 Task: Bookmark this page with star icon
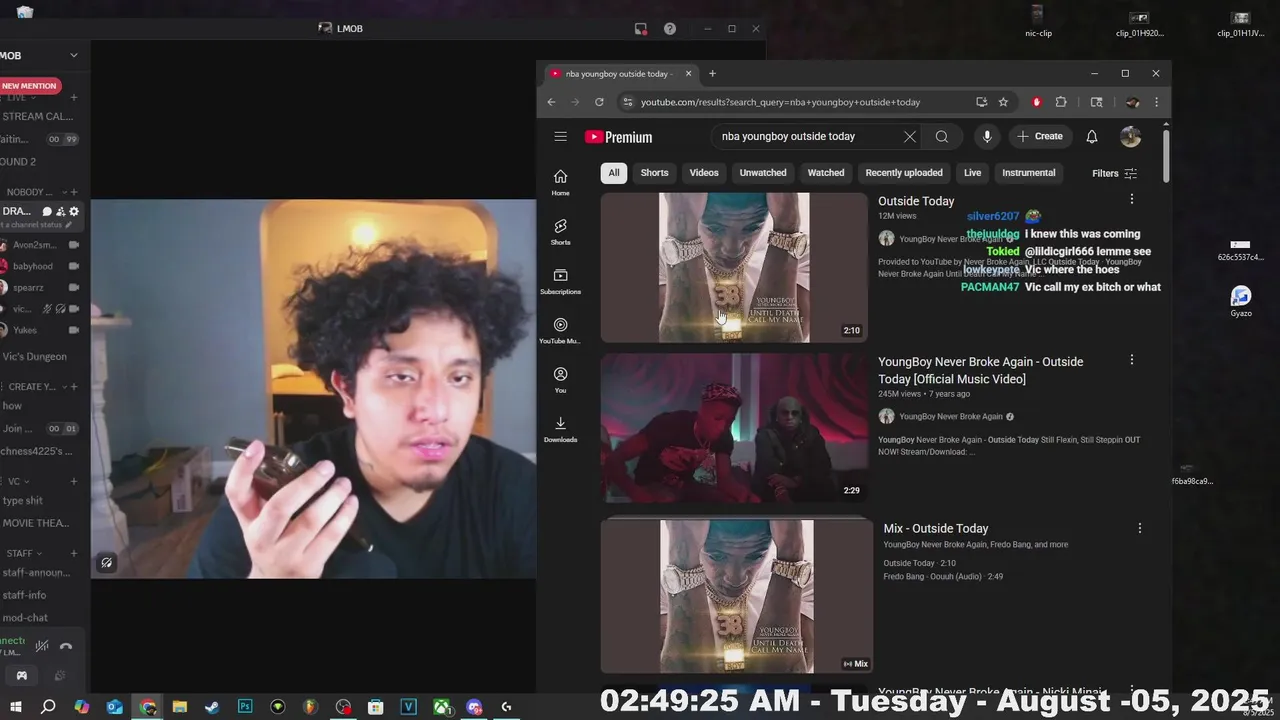point(1003,102)
